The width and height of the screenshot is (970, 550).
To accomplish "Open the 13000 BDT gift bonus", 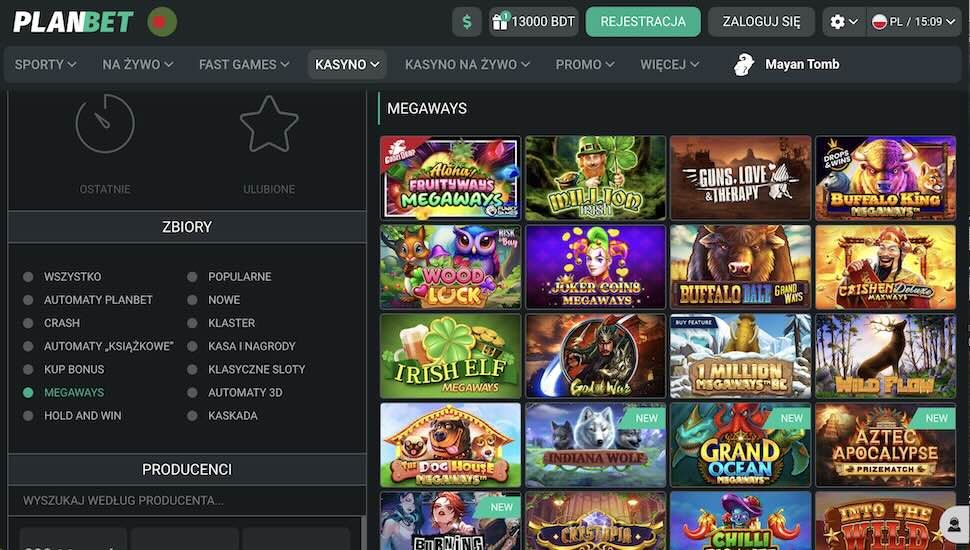I will (x=534, y=22).
